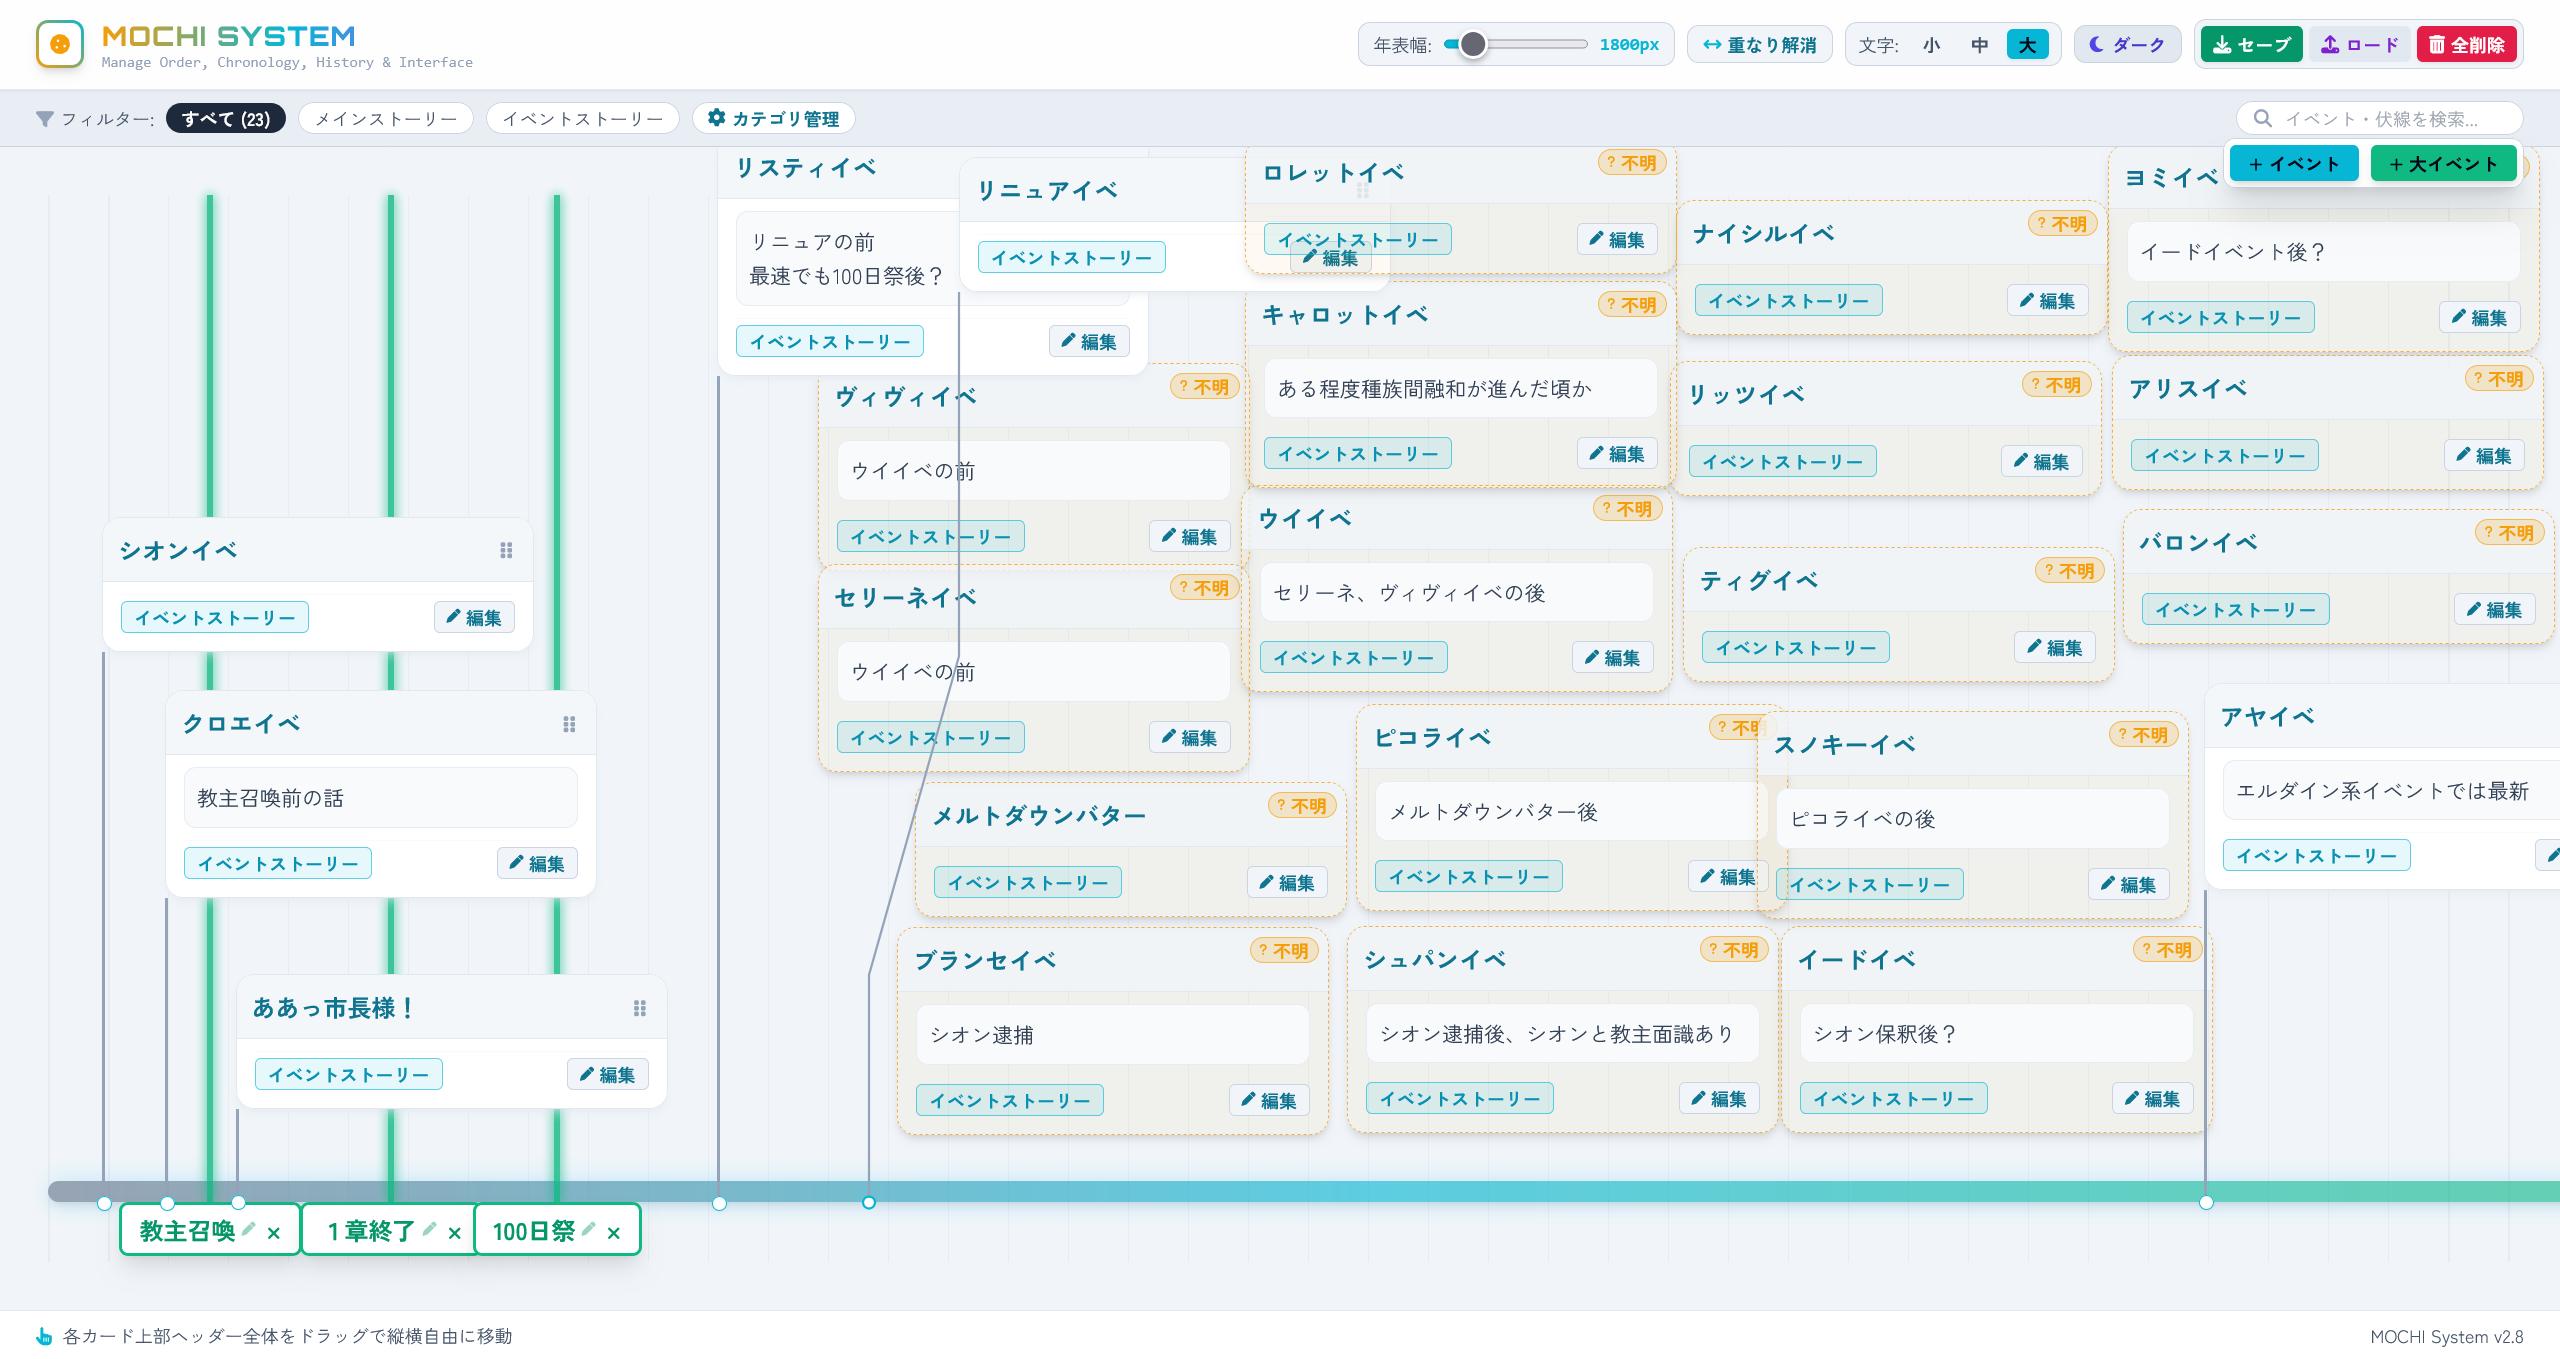This screenshot has height=1359, width=2560.
Task: Select イベントストーリー filter chip in filter bar
Action: 583,118
